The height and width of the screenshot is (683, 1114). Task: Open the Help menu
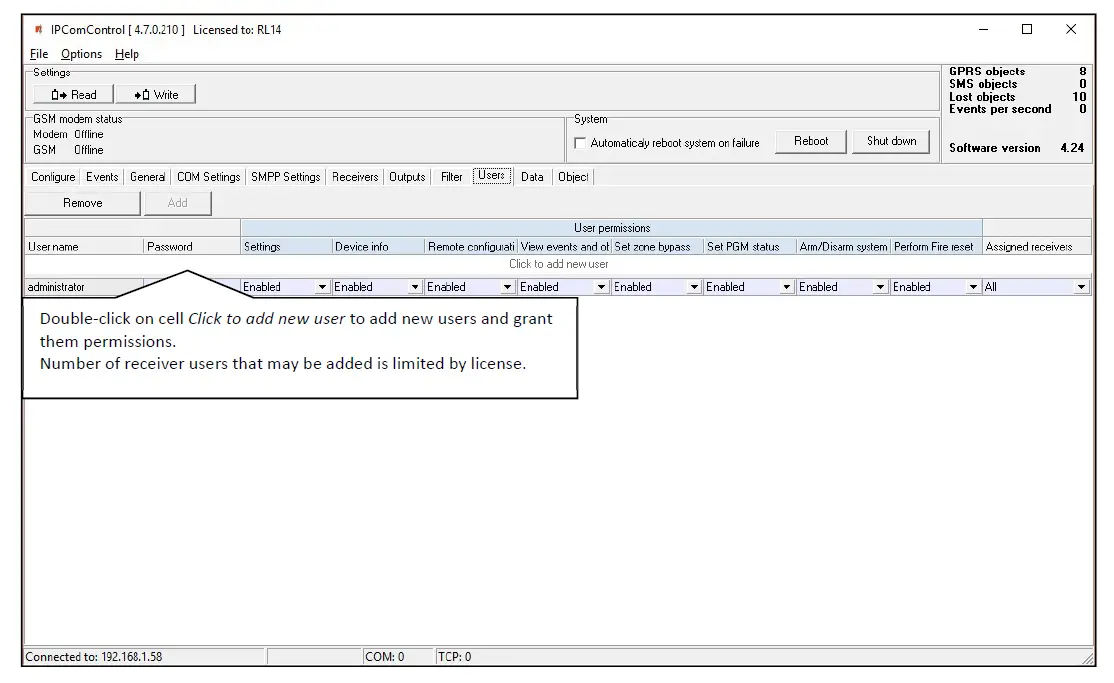click(126, 54)
